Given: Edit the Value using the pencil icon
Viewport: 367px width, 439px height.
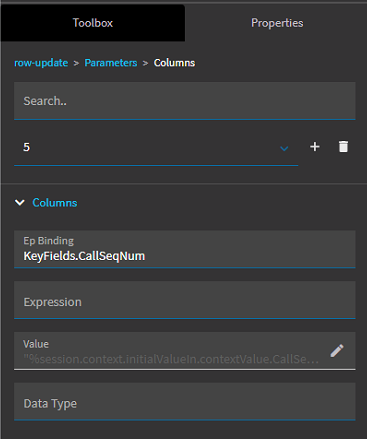Looking at the screenshot, I should tap(337, 351).
